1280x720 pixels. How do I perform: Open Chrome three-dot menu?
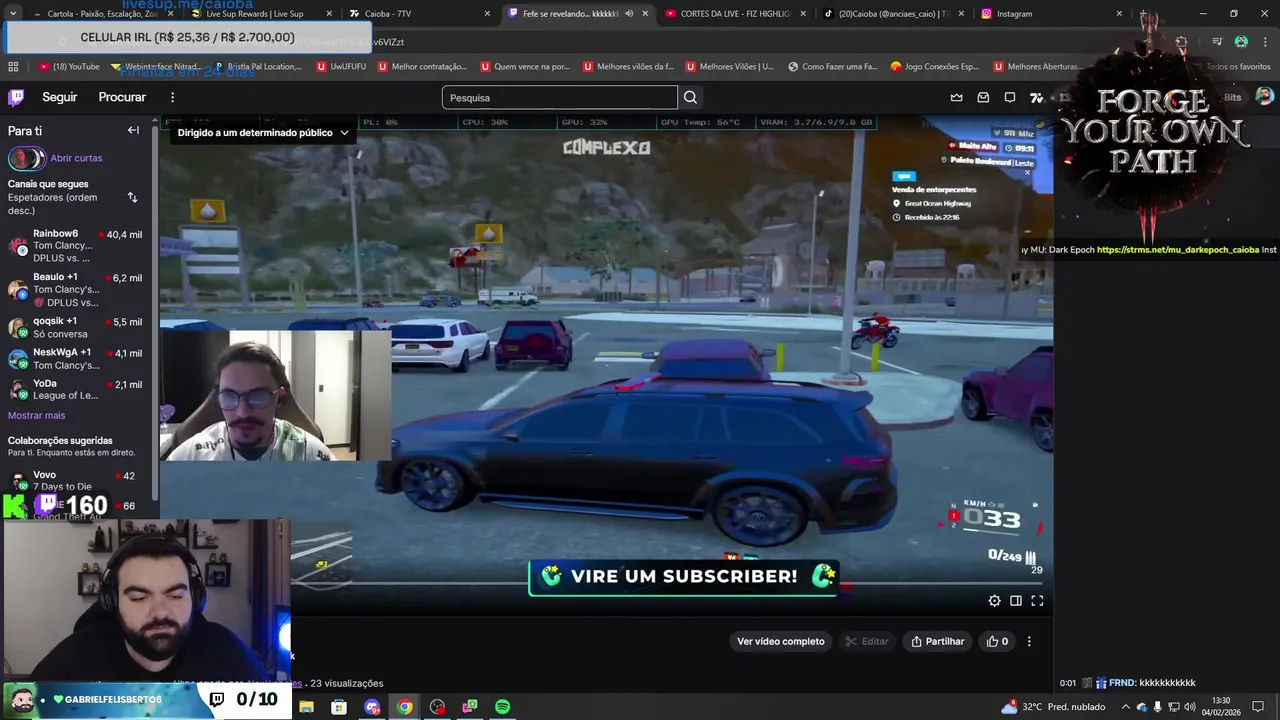(1264, 42)
